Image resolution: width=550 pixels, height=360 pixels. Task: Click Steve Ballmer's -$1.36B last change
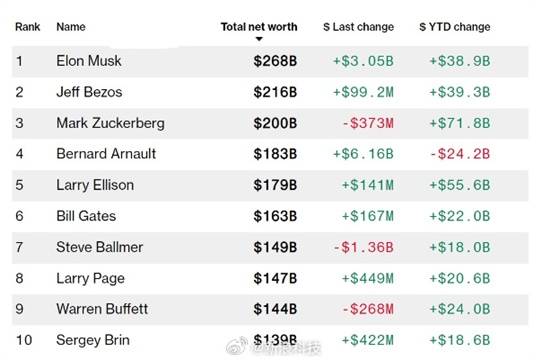(363, 247)
